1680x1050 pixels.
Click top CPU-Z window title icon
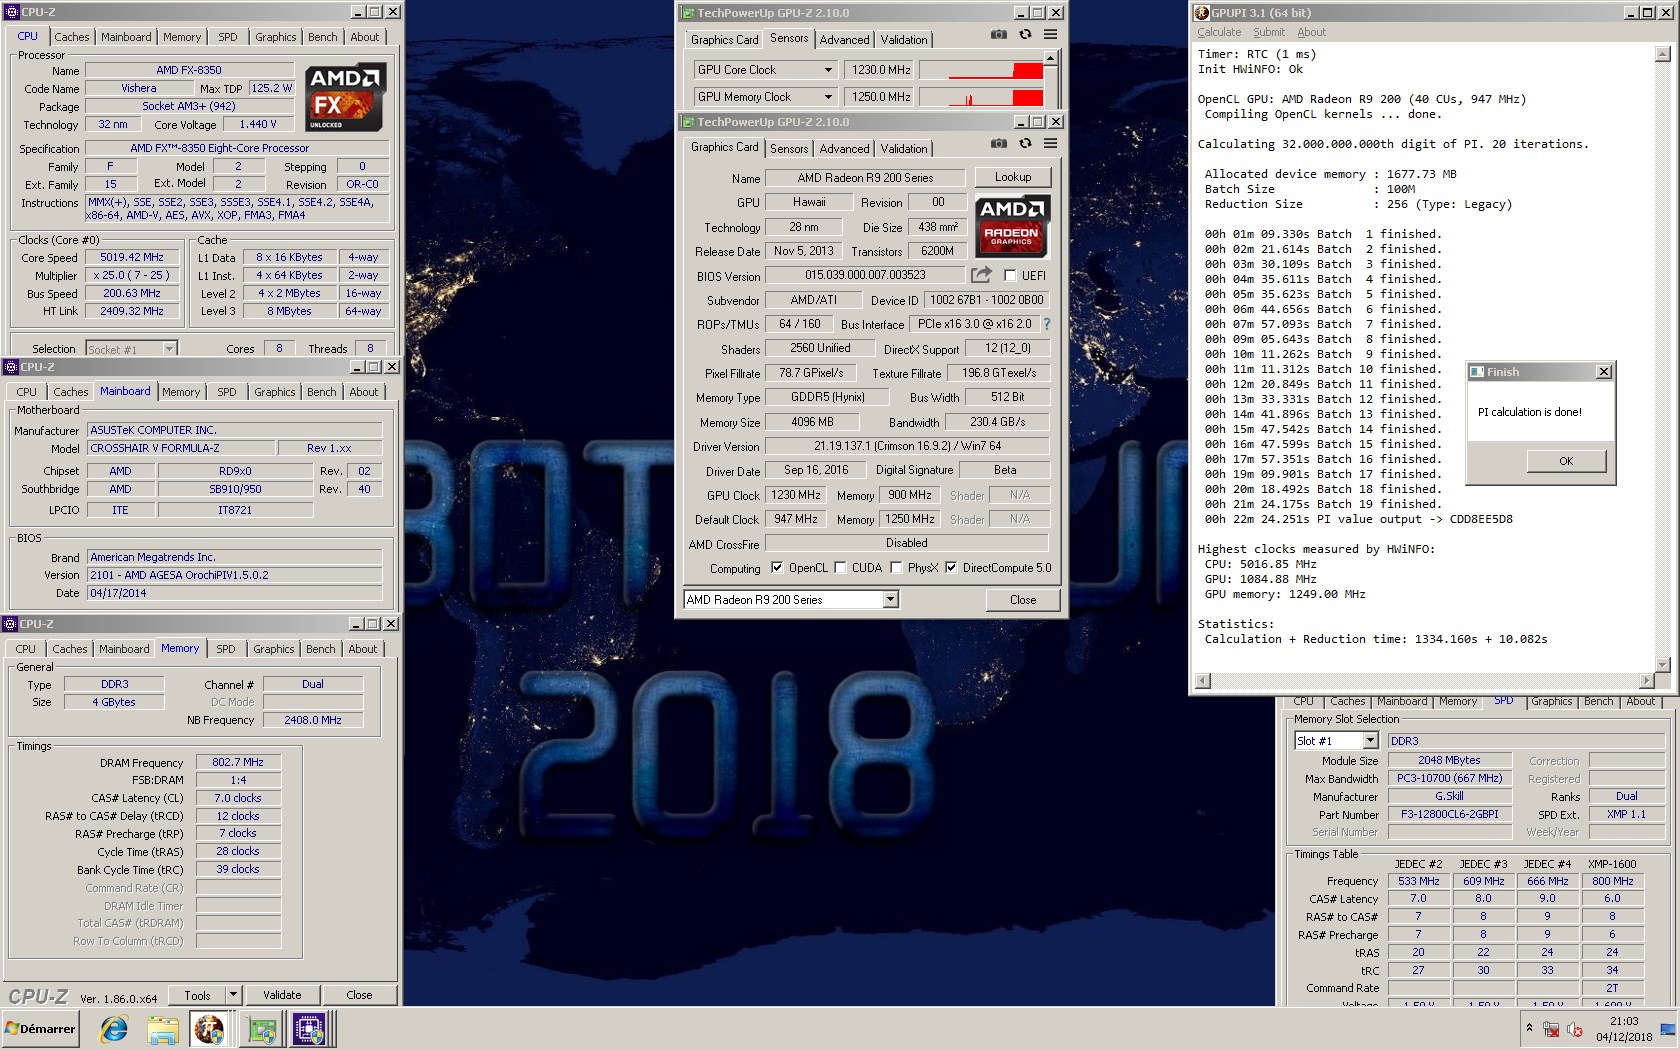(11, 12)
